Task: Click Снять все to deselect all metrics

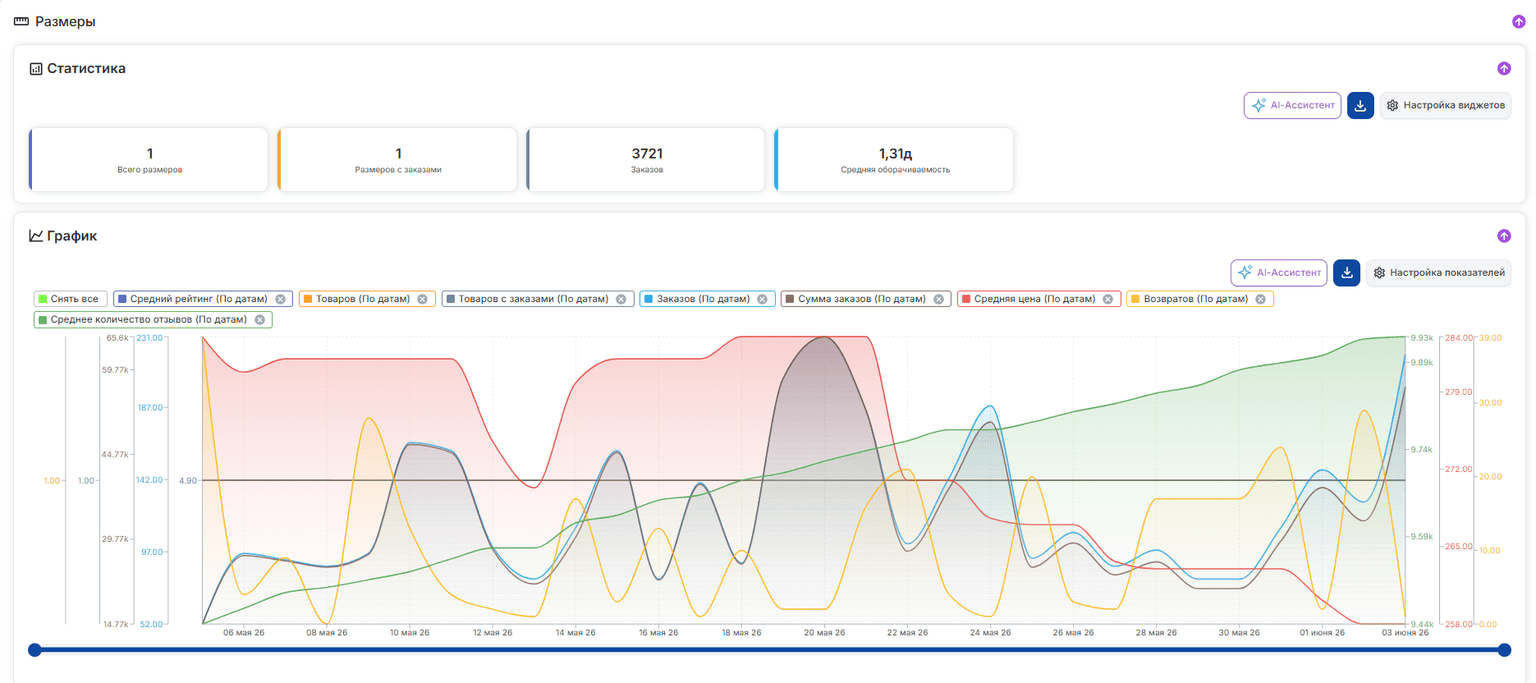Action: pyautogui.click(x=70, y=299)
